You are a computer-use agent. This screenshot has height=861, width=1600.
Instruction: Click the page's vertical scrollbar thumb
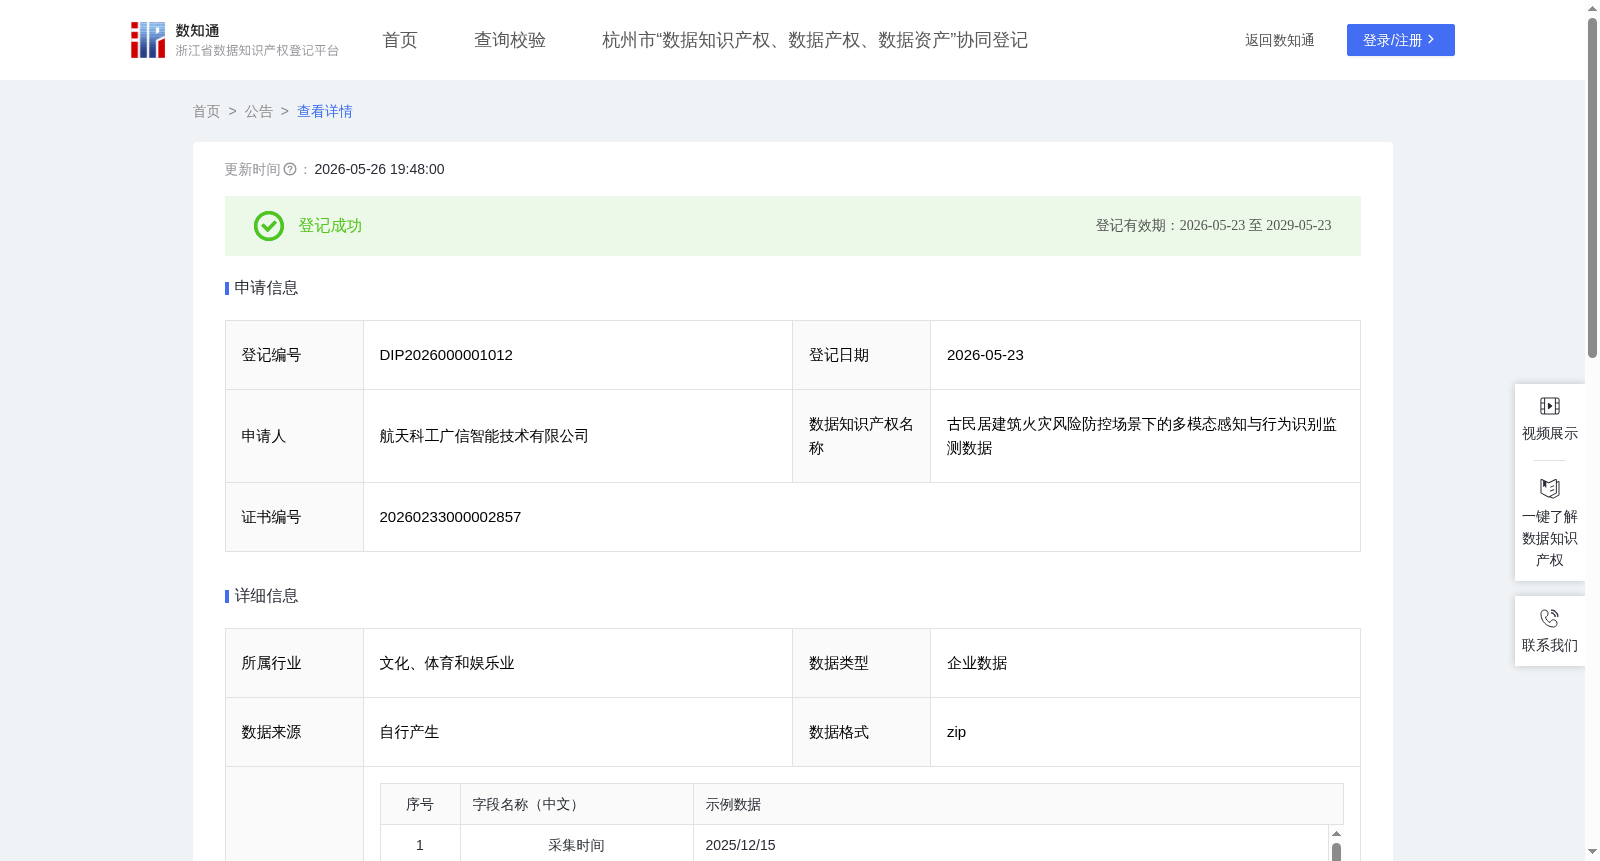(1592, 188)
